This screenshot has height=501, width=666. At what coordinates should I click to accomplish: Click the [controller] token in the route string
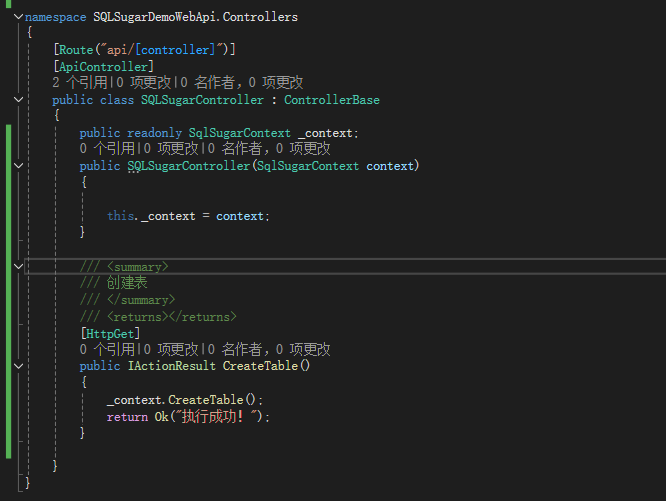point(175,50)
